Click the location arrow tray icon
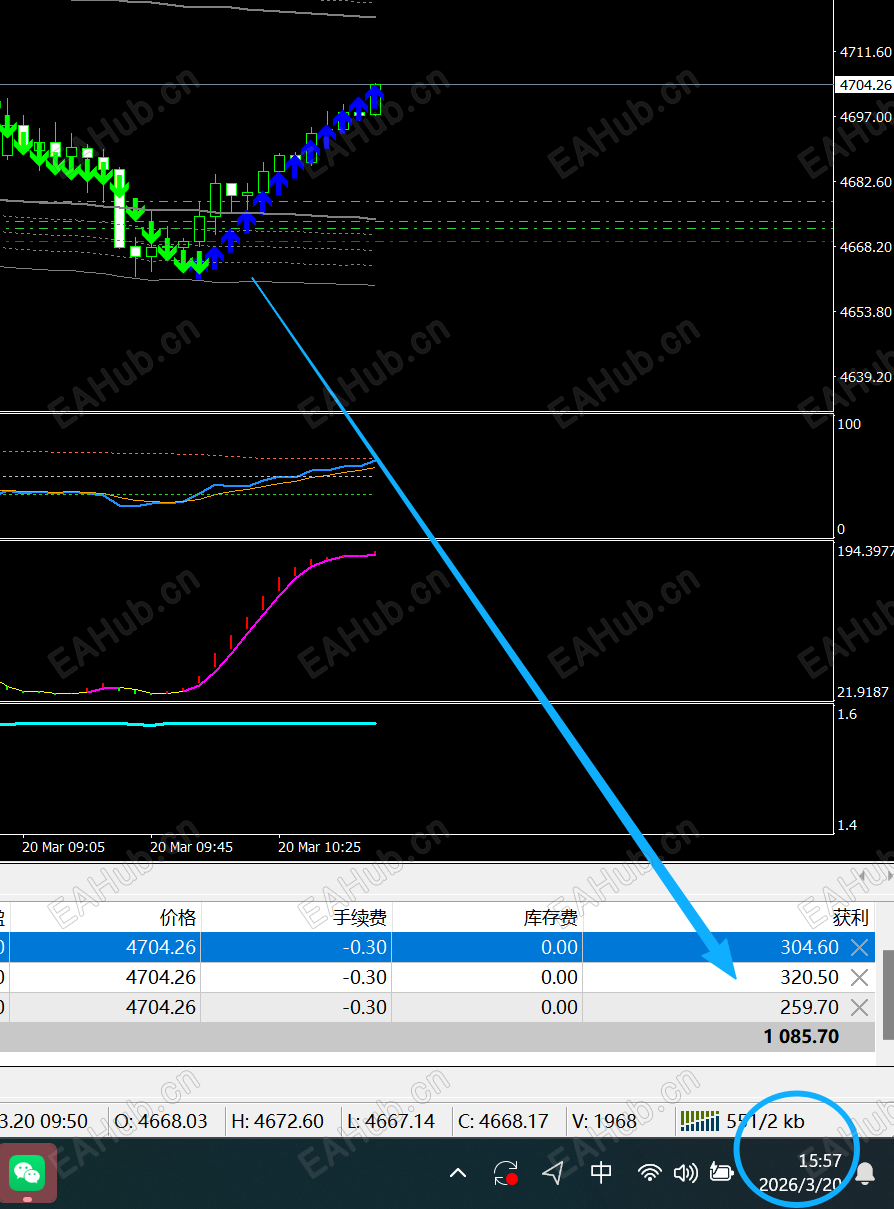This screenshot has height=1209, width=894. pos(553,1173)
